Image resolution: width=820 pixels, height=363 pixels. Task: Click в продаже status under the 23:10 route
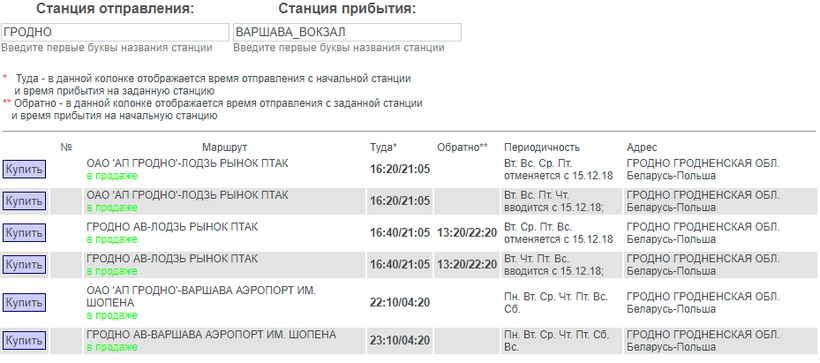pyautogui.click(x=112, y=347)
